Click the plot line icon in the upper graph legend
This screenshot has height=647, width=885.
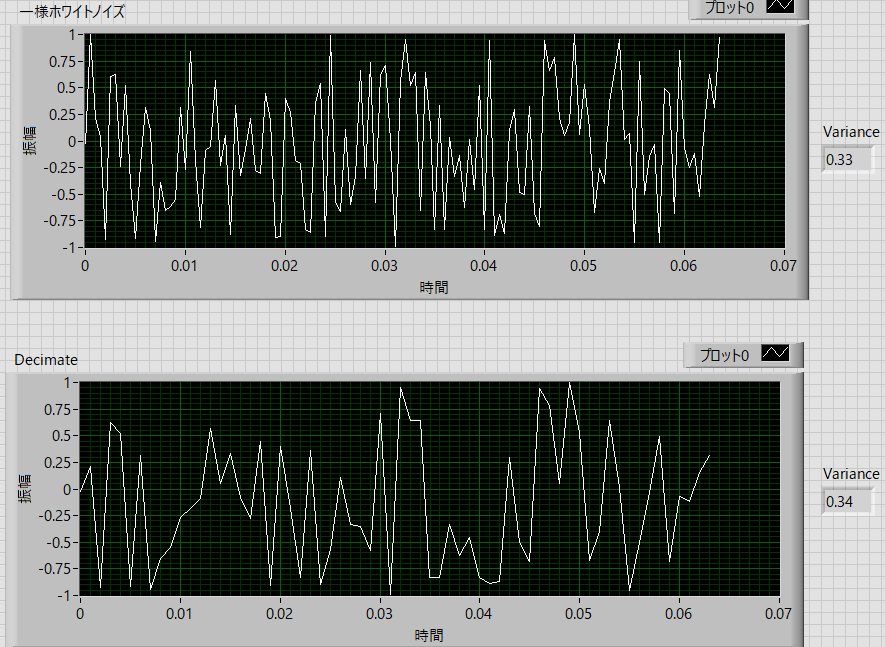tap(778, 7)
